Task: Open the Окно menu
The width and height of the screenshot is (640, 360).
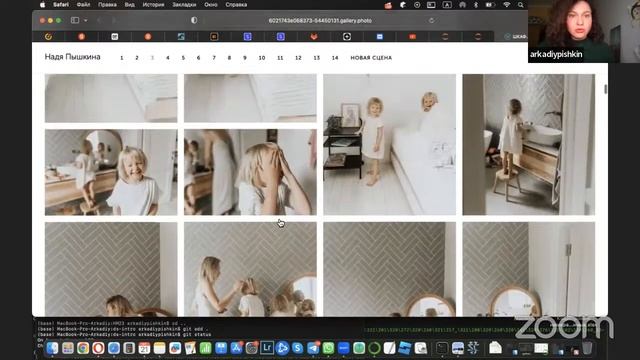Action: (x=211, y=5)
